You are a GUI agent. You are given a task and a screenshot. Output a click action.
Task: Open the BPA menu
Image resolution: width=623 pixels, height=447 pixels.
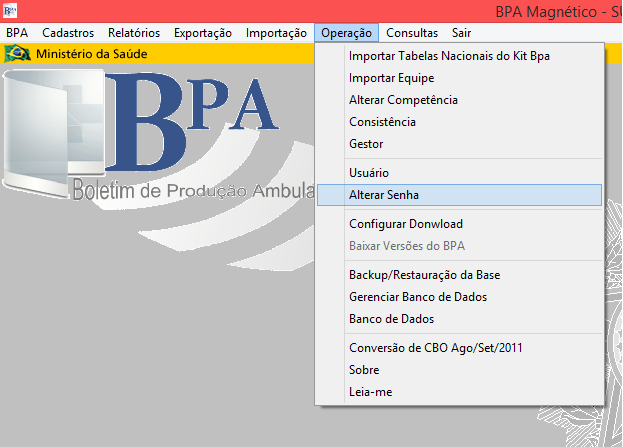[x=17, y=33]
